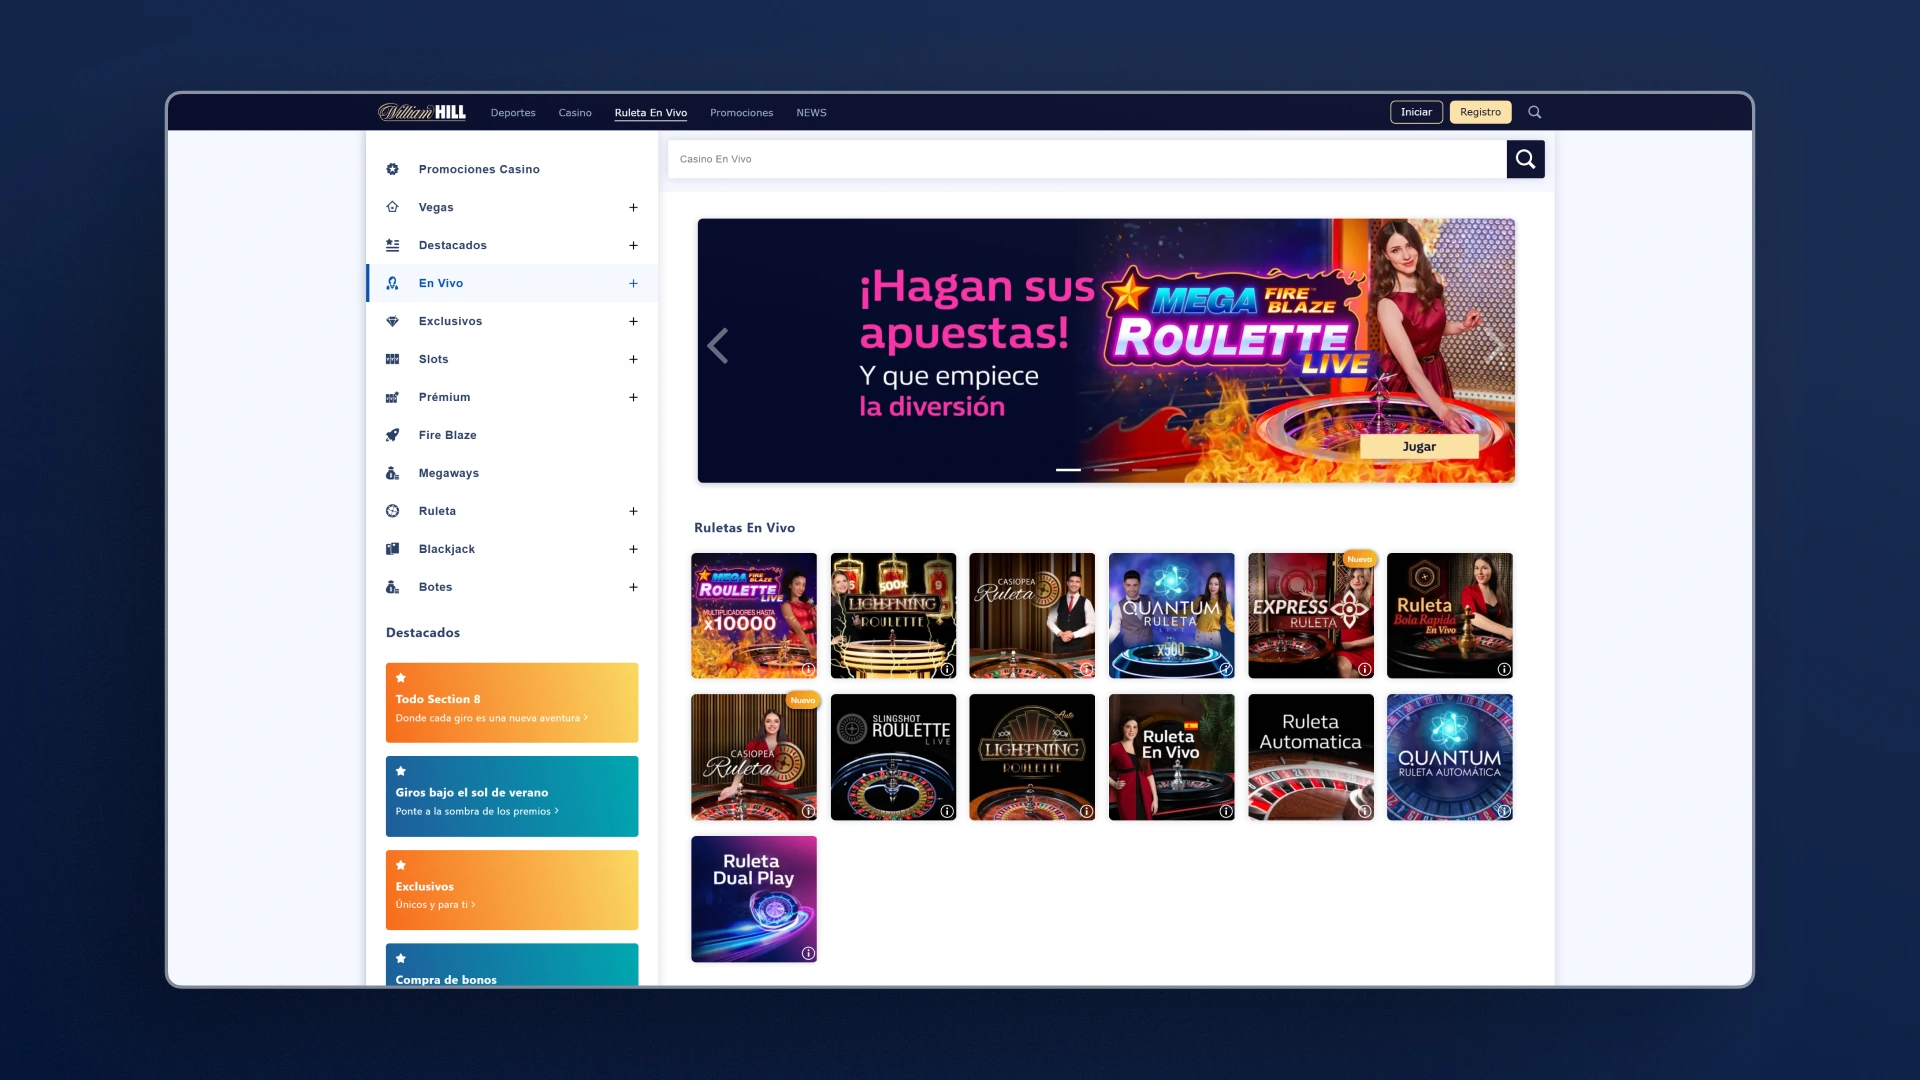Viewport: 1920px width, 1080px height.
Task: Open Ruleta Automatica game thumbnail
Action: (x=1310, y=758)
